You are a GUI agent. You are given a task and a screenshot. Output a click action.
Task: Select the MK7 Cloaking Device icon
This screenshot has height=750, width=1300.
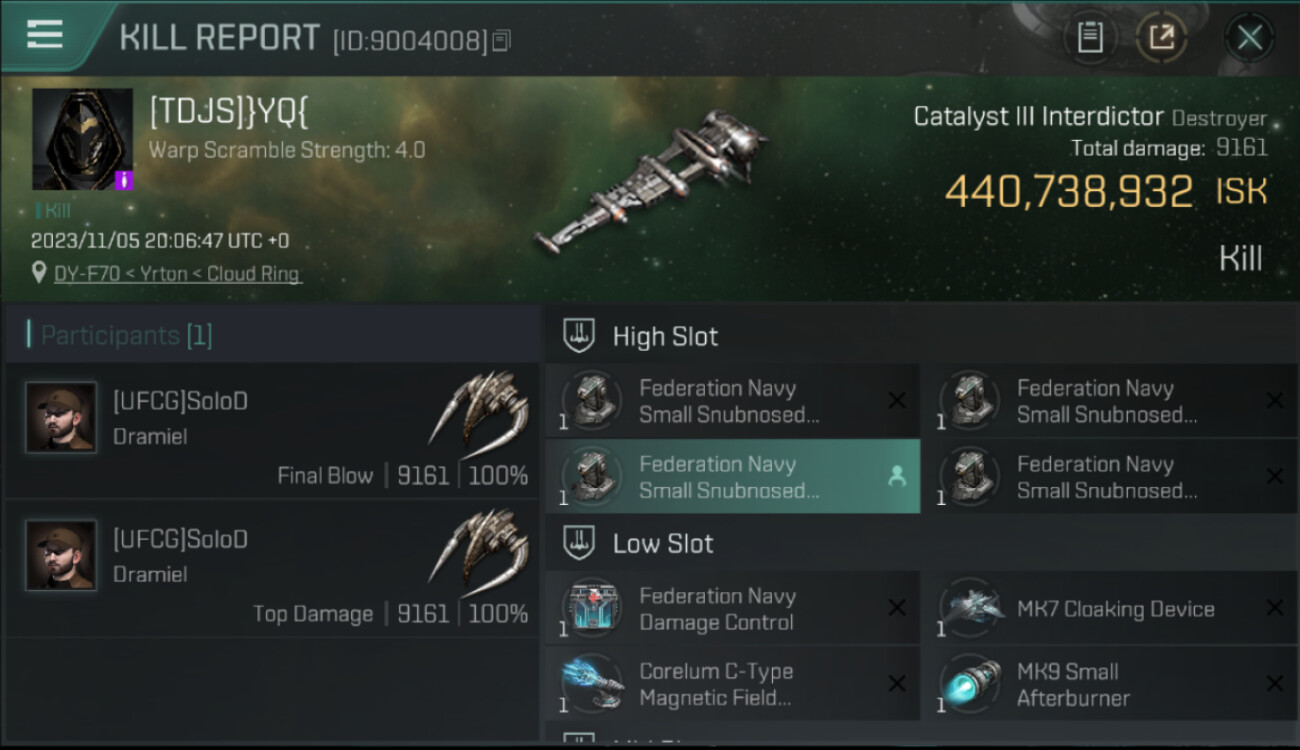(x=971, y=608)
